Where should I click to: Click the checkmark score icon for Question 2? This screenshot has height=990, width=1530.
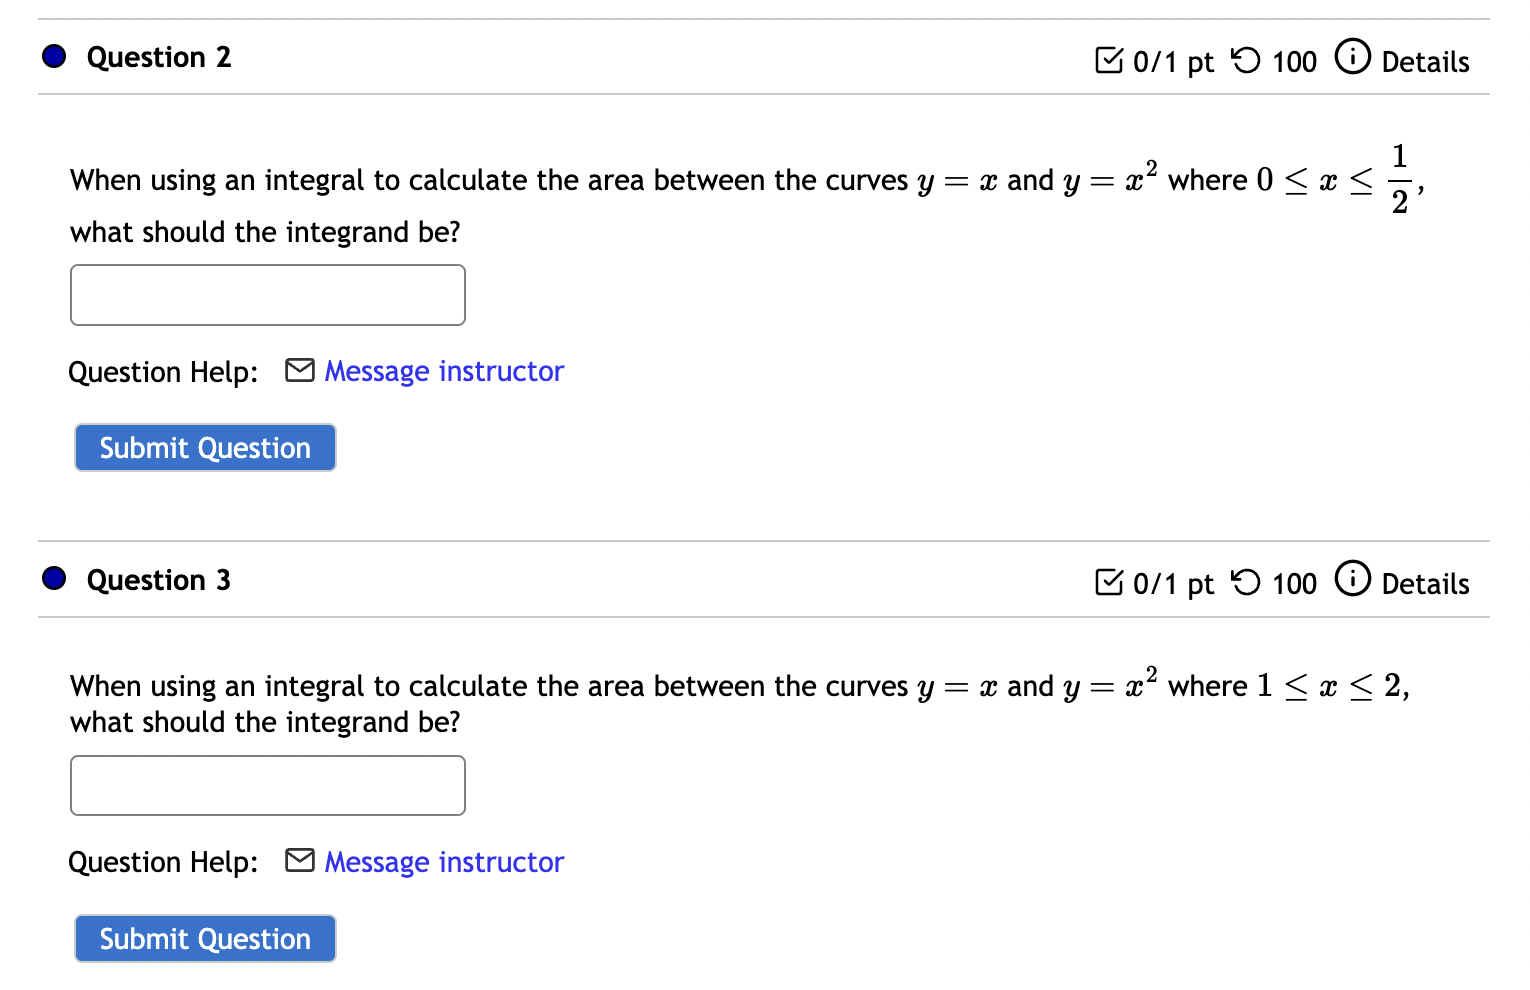[x=1109, y=60]
